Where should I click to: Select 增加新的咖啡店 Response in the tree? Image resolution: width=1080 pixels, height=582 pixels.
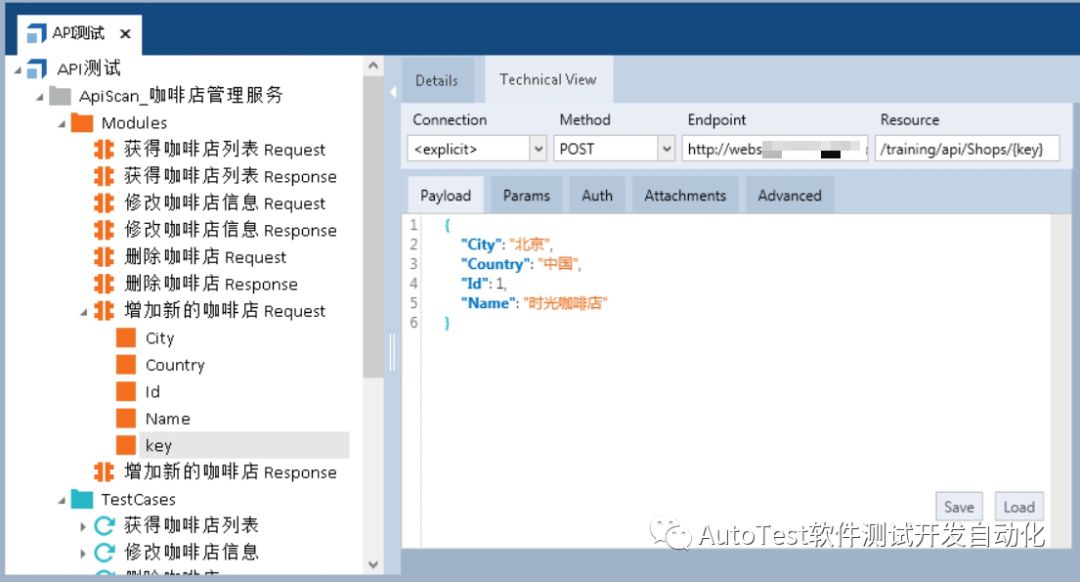pyautogui.click(x=230, y=472)
